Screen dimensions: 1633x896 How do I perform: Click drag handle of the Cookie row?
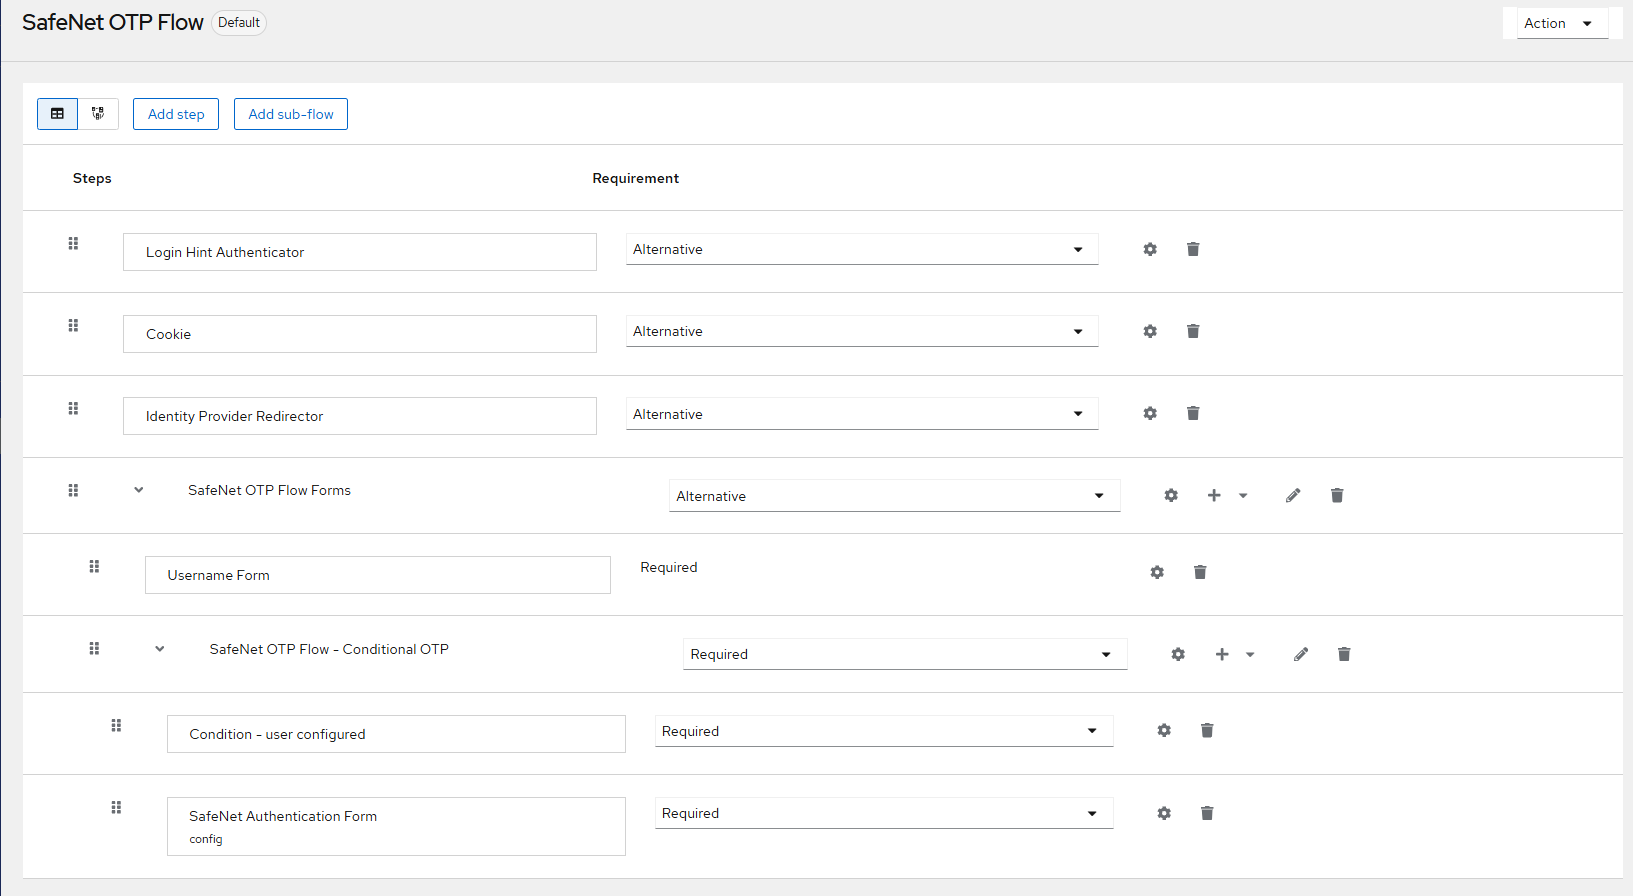(73, 325)
